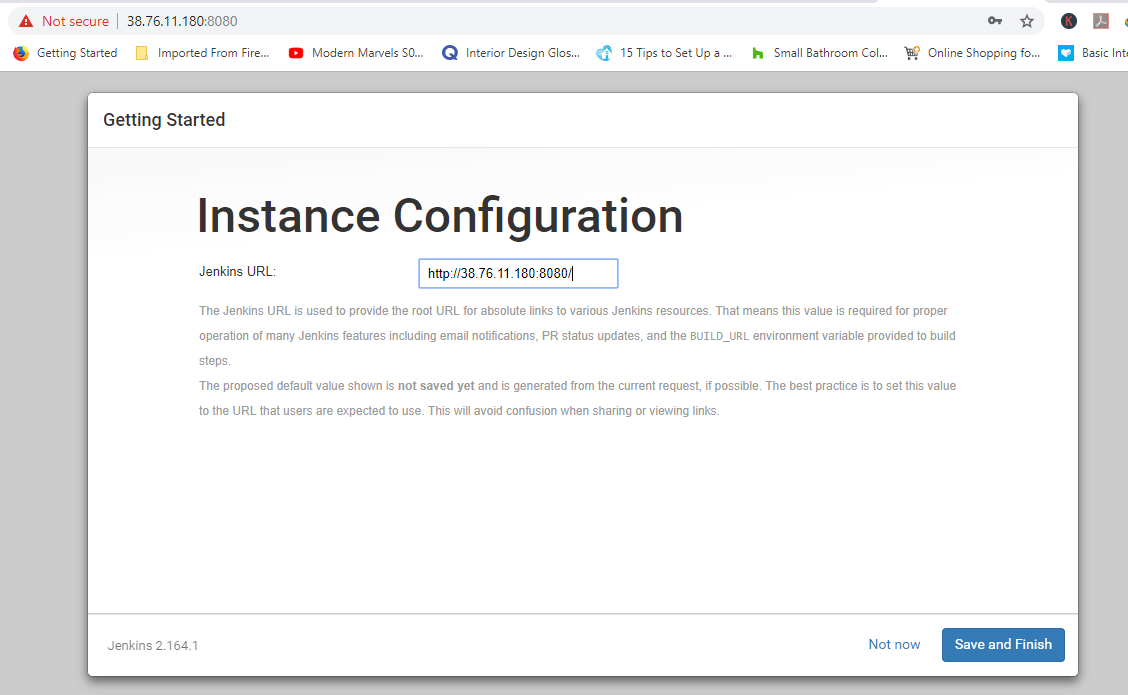
Task: Click the bold 'not saved yet' text
Action: 436,386
